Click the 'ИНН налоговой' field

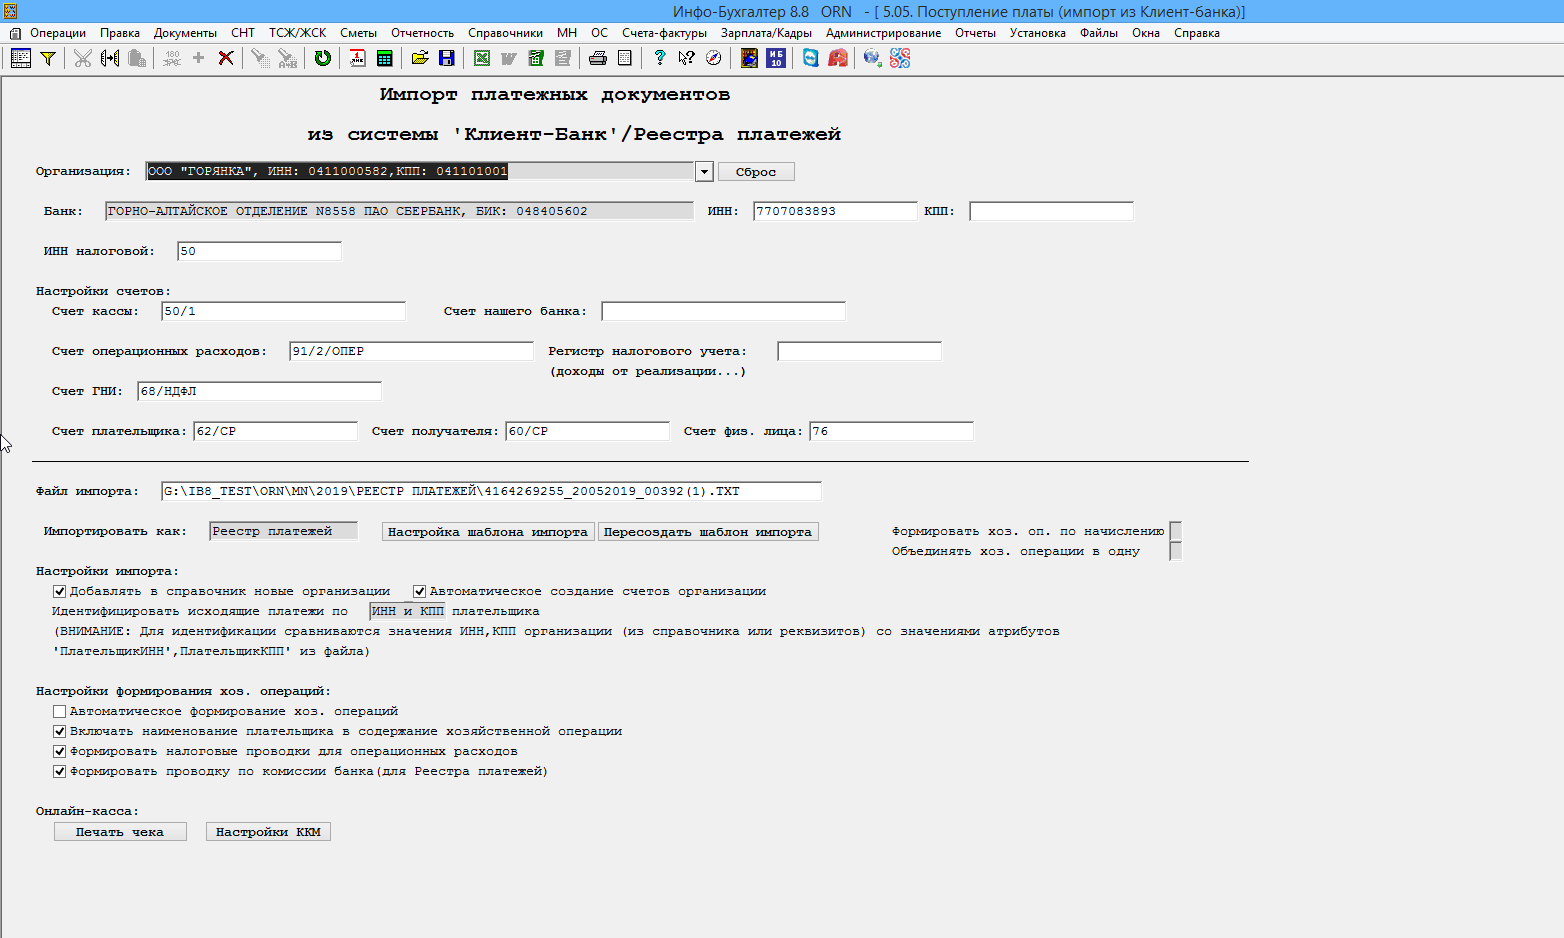(259, 251)
